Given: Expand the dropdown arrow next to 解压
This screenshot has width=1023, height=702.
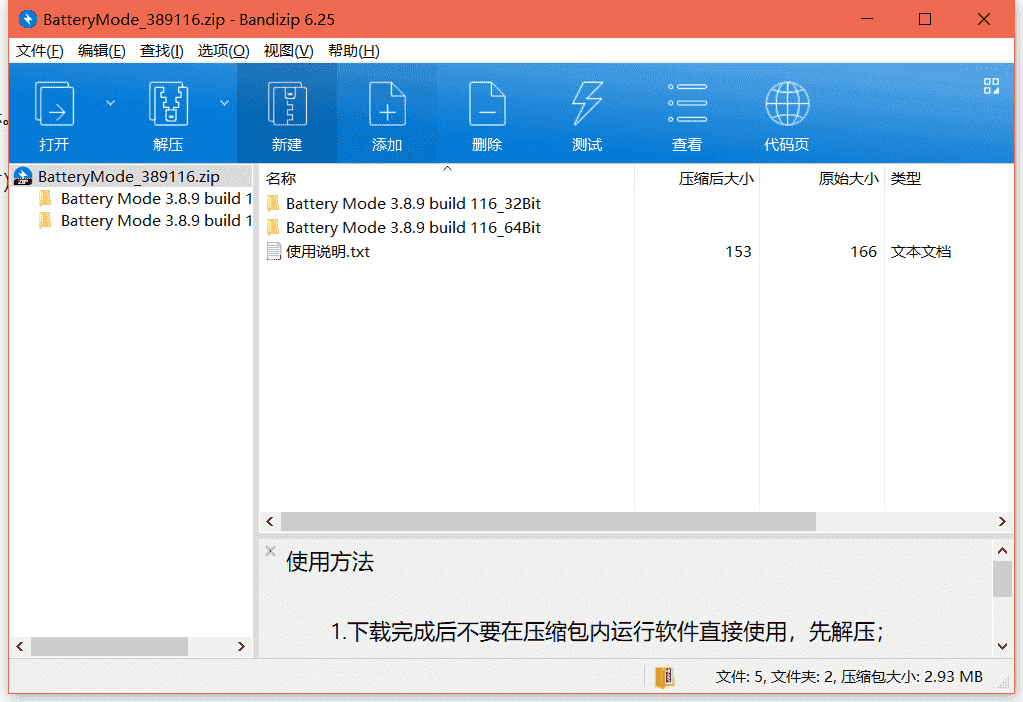Looking at the screenshot, I should pyautogui.click(x=224, y=103).
